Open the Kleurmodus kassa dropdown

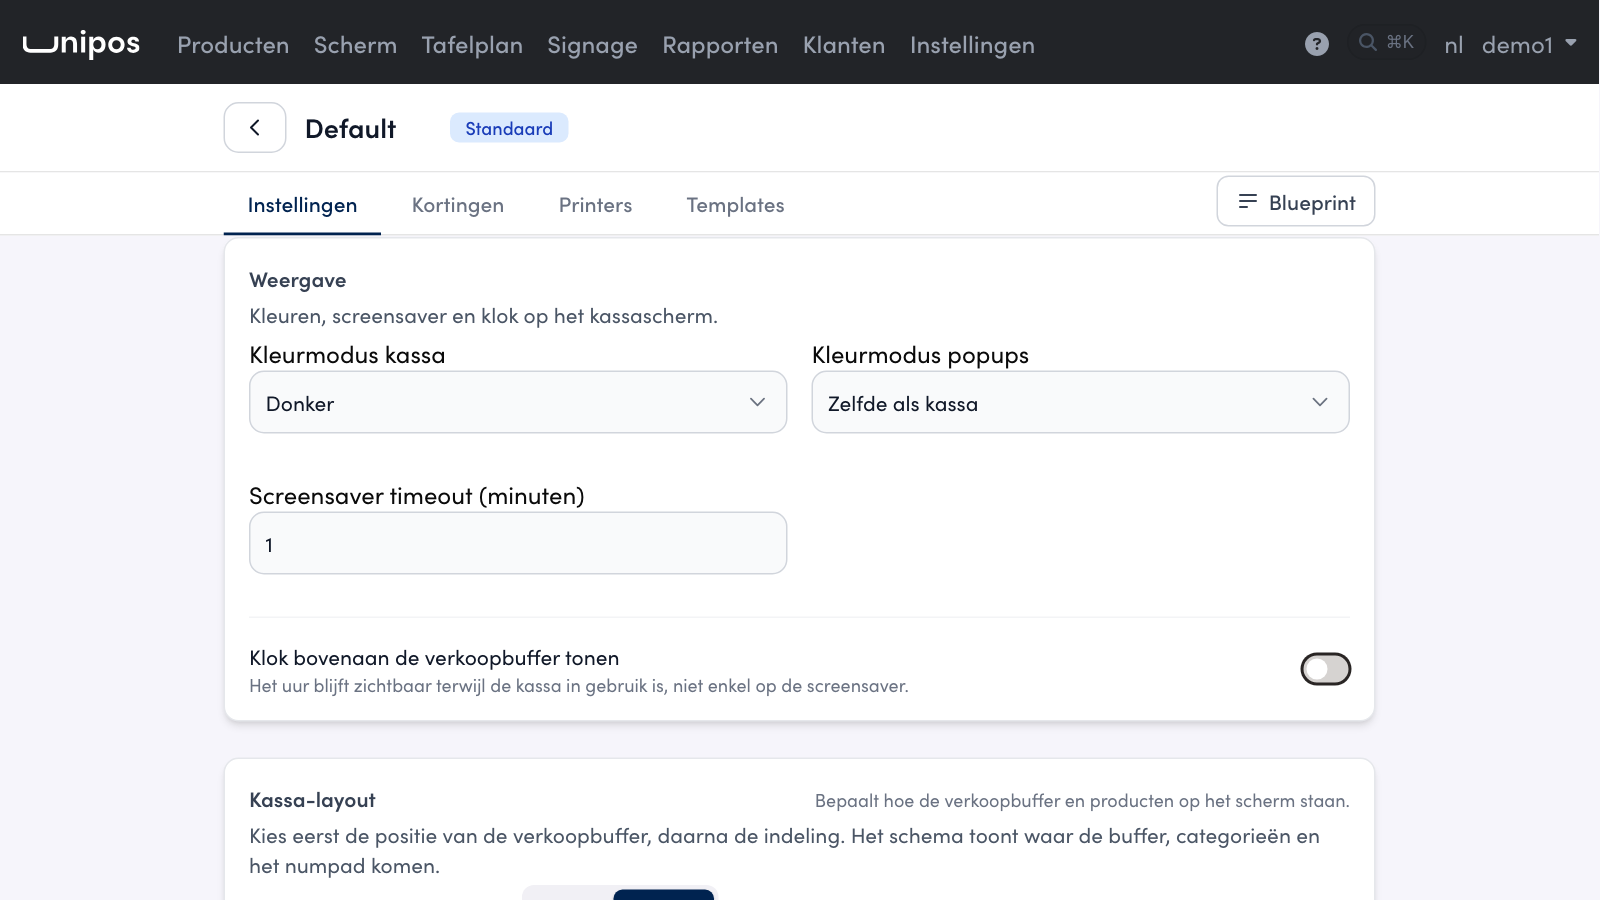pyautogui.click(x=518, y=402)
